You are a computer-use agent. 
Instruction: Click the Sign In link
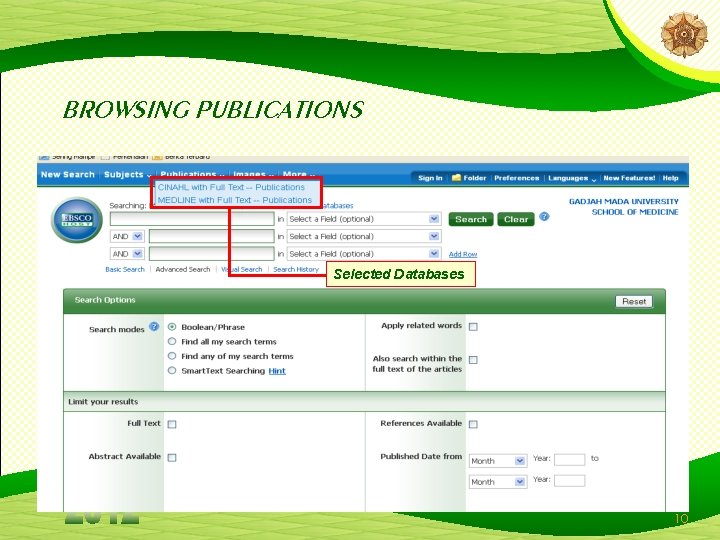(x=430, y=178)
